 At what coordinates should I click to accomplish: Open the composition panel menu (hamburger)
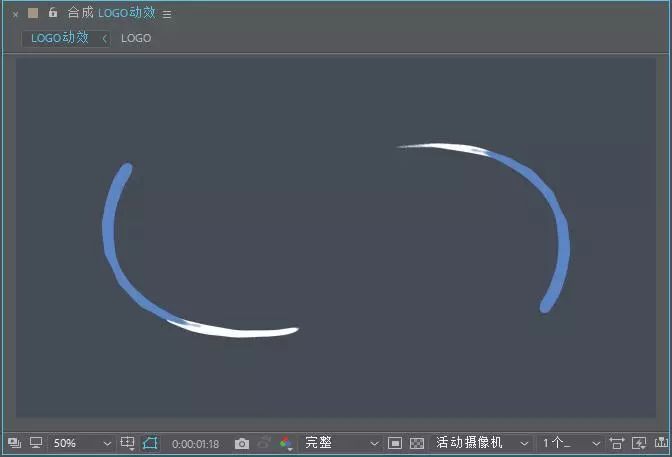pyautogui.click(x=167, y=15)
